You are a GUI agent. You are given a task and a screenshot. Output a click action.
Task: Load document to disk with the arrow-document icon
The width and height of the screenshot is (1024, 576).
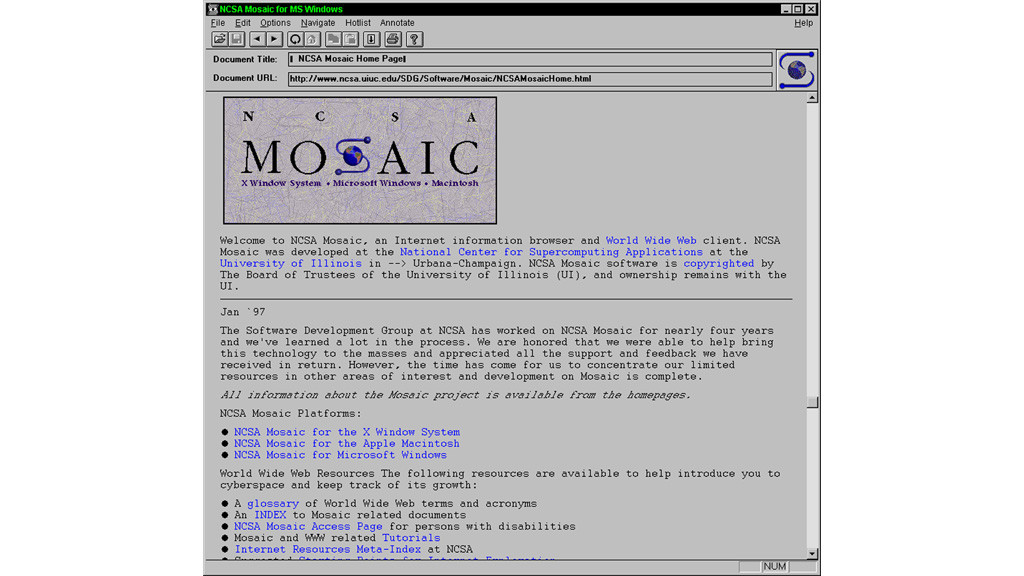point(371,39)
